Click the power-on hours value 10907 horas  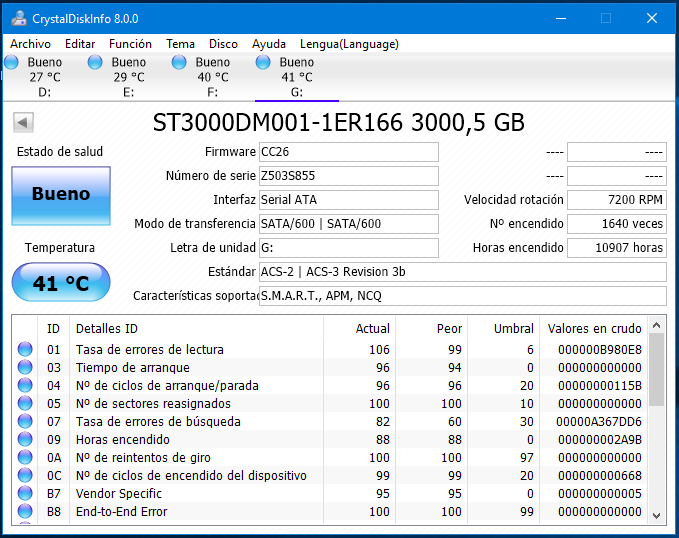click(617, 248)
